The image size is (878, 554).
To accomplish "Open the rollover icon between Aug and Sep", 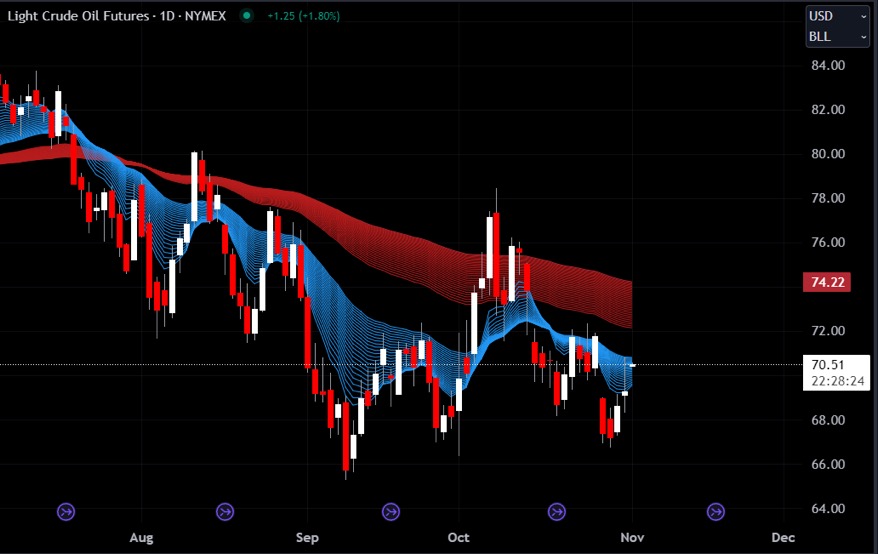I will coord(225,511).
